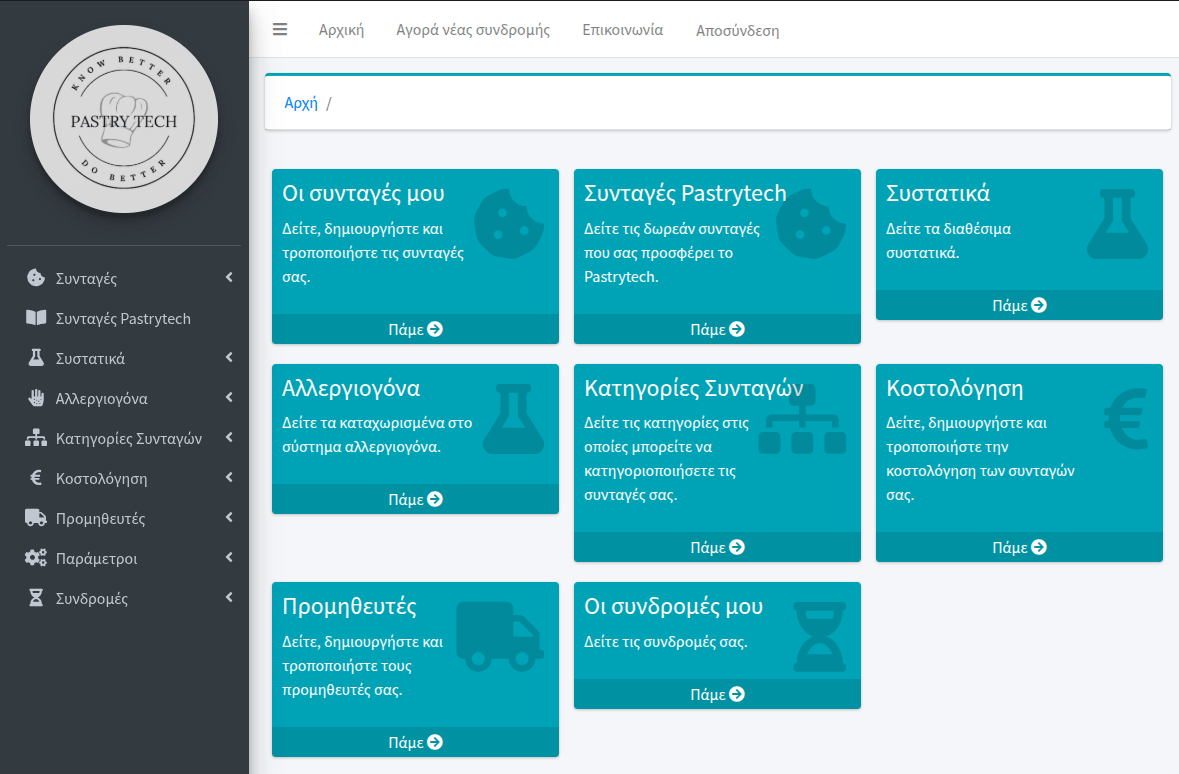Click Πάμε on Οι συνδρομές μου card

click(717, 694)
